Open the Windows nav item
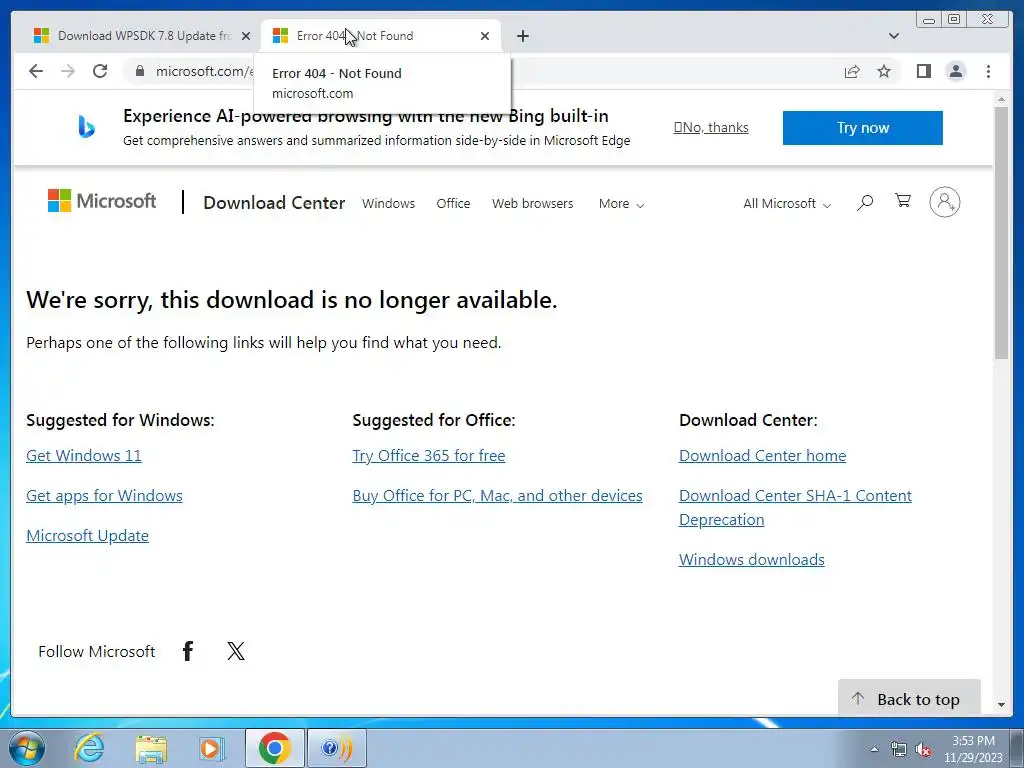The height and width of the screenshot is (768, 1024). [x=389, y=204]
